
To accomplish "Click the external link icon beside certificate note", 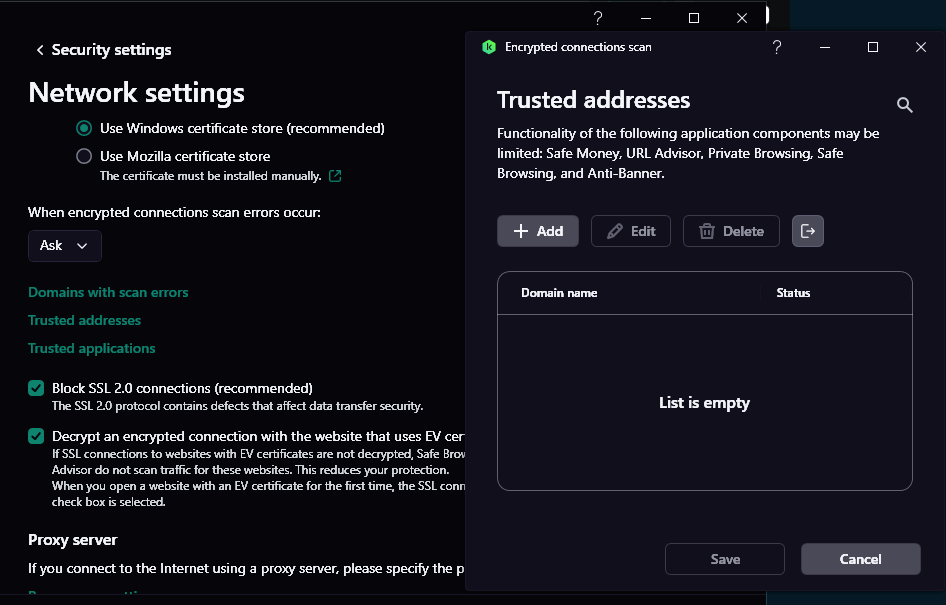I will [335, 176].
